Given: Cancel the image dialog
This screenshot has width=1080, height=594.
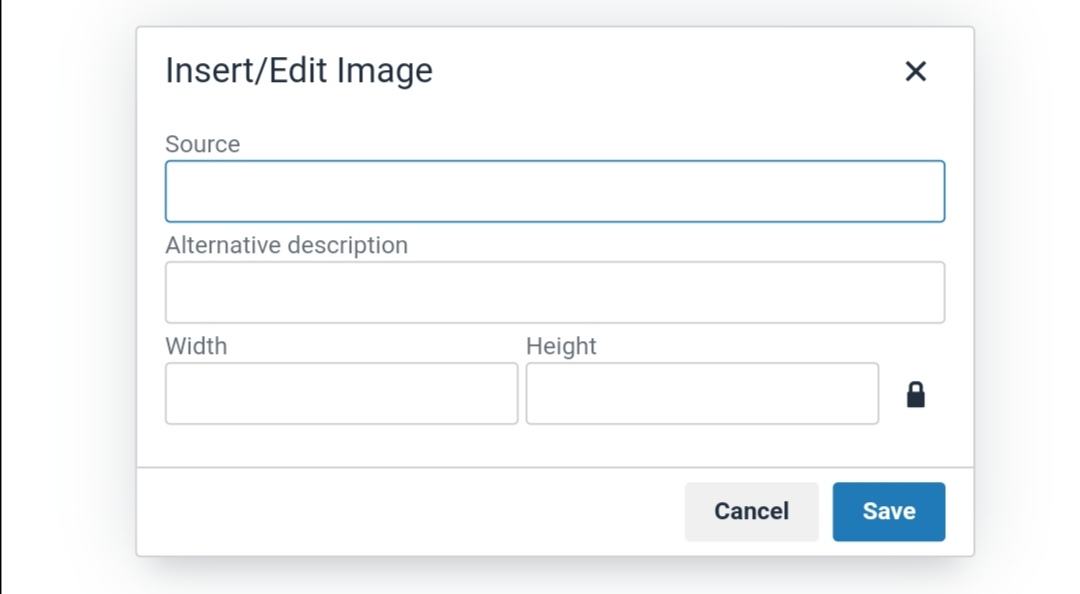Looking at the screenshot, I should 751,511.
